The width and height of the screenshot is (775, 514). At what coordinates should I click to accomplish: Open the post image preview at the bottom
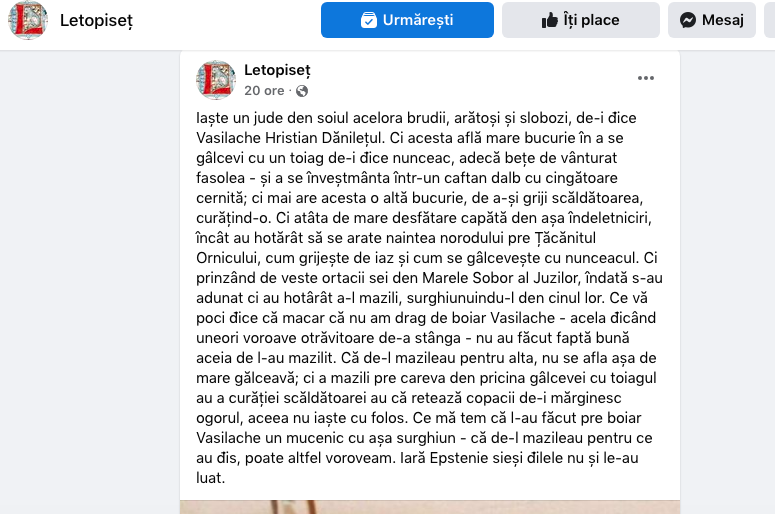tap(430, 506)
